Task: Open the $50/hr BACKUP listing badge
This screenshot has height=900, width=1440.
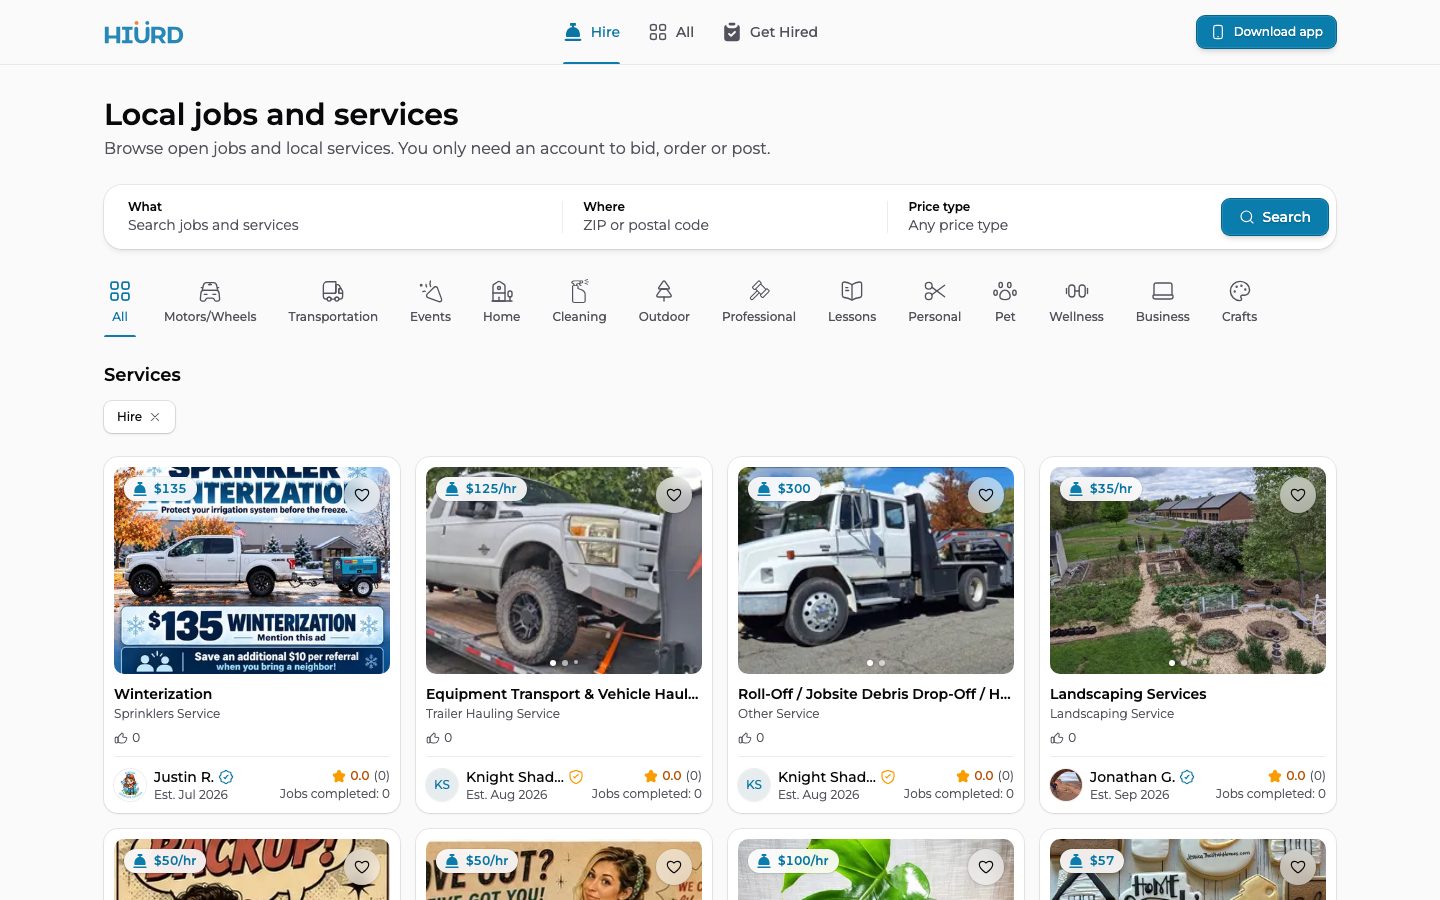Action: (x=165, y=861)
